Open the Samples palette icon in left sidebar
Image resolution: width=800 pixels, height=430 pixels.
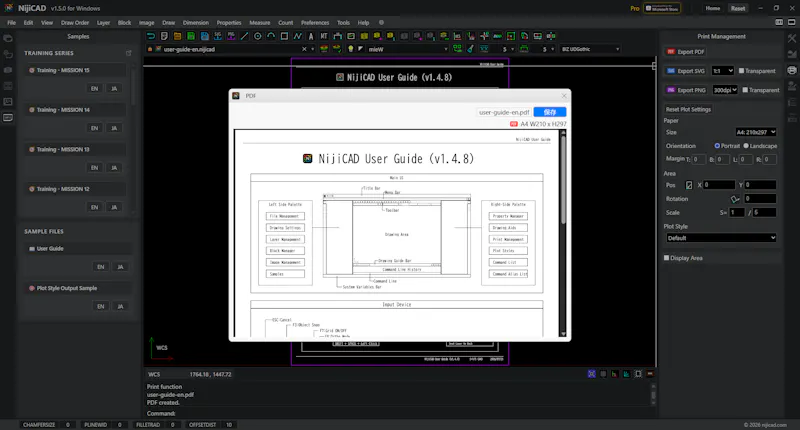(x=8, y=117)
